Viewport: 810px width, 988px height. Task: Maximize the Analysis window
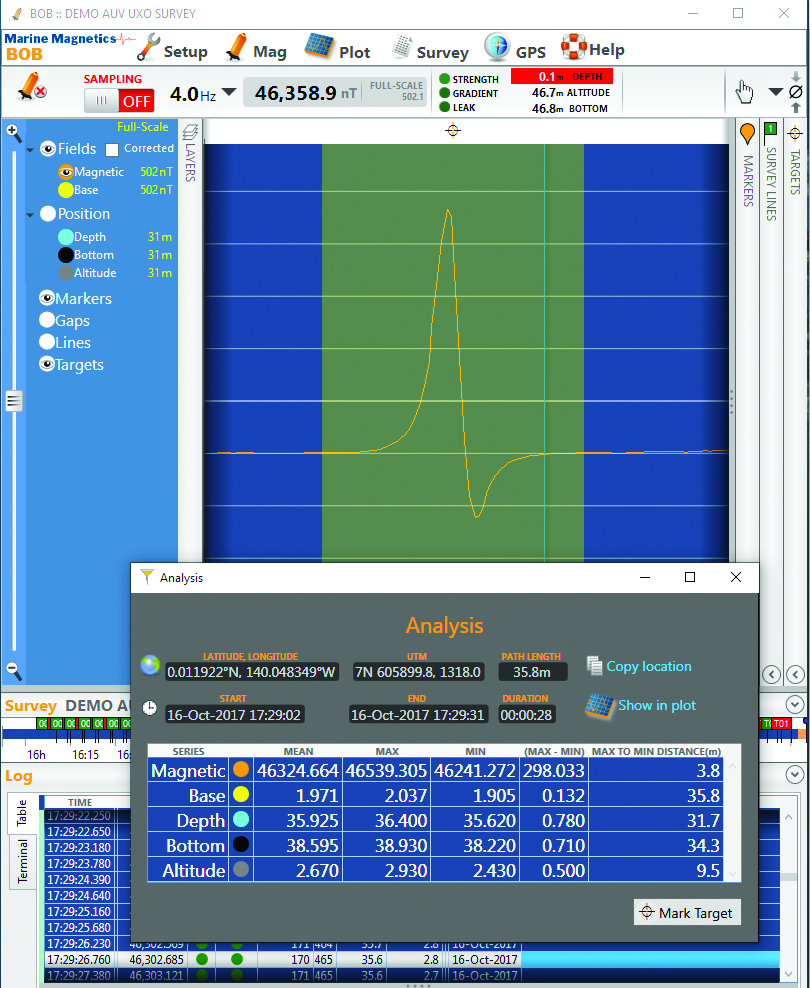pyautogui.click(x=690, y=577)
